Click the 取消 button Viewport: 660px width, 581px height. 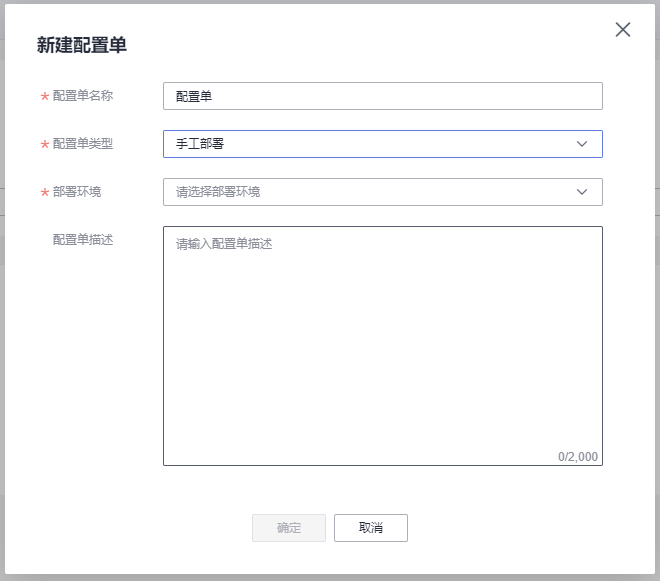click(371, 528)
